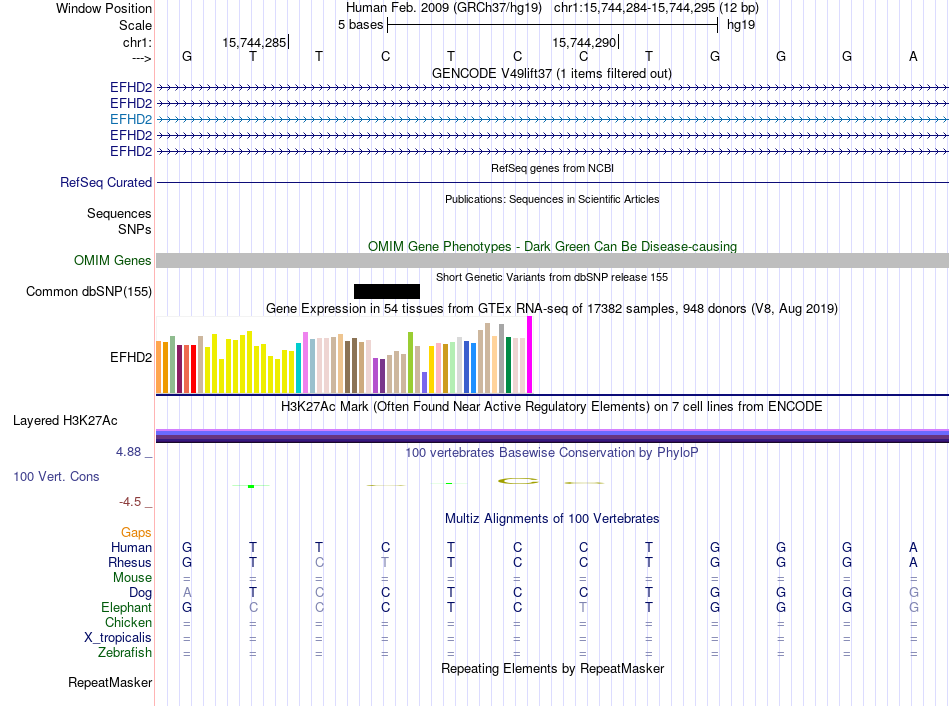Click the OMIM Gene Phenotypes green title
The height and width of the screenshot is (706, 950).
pyautogui.click(x=552, y=246)
